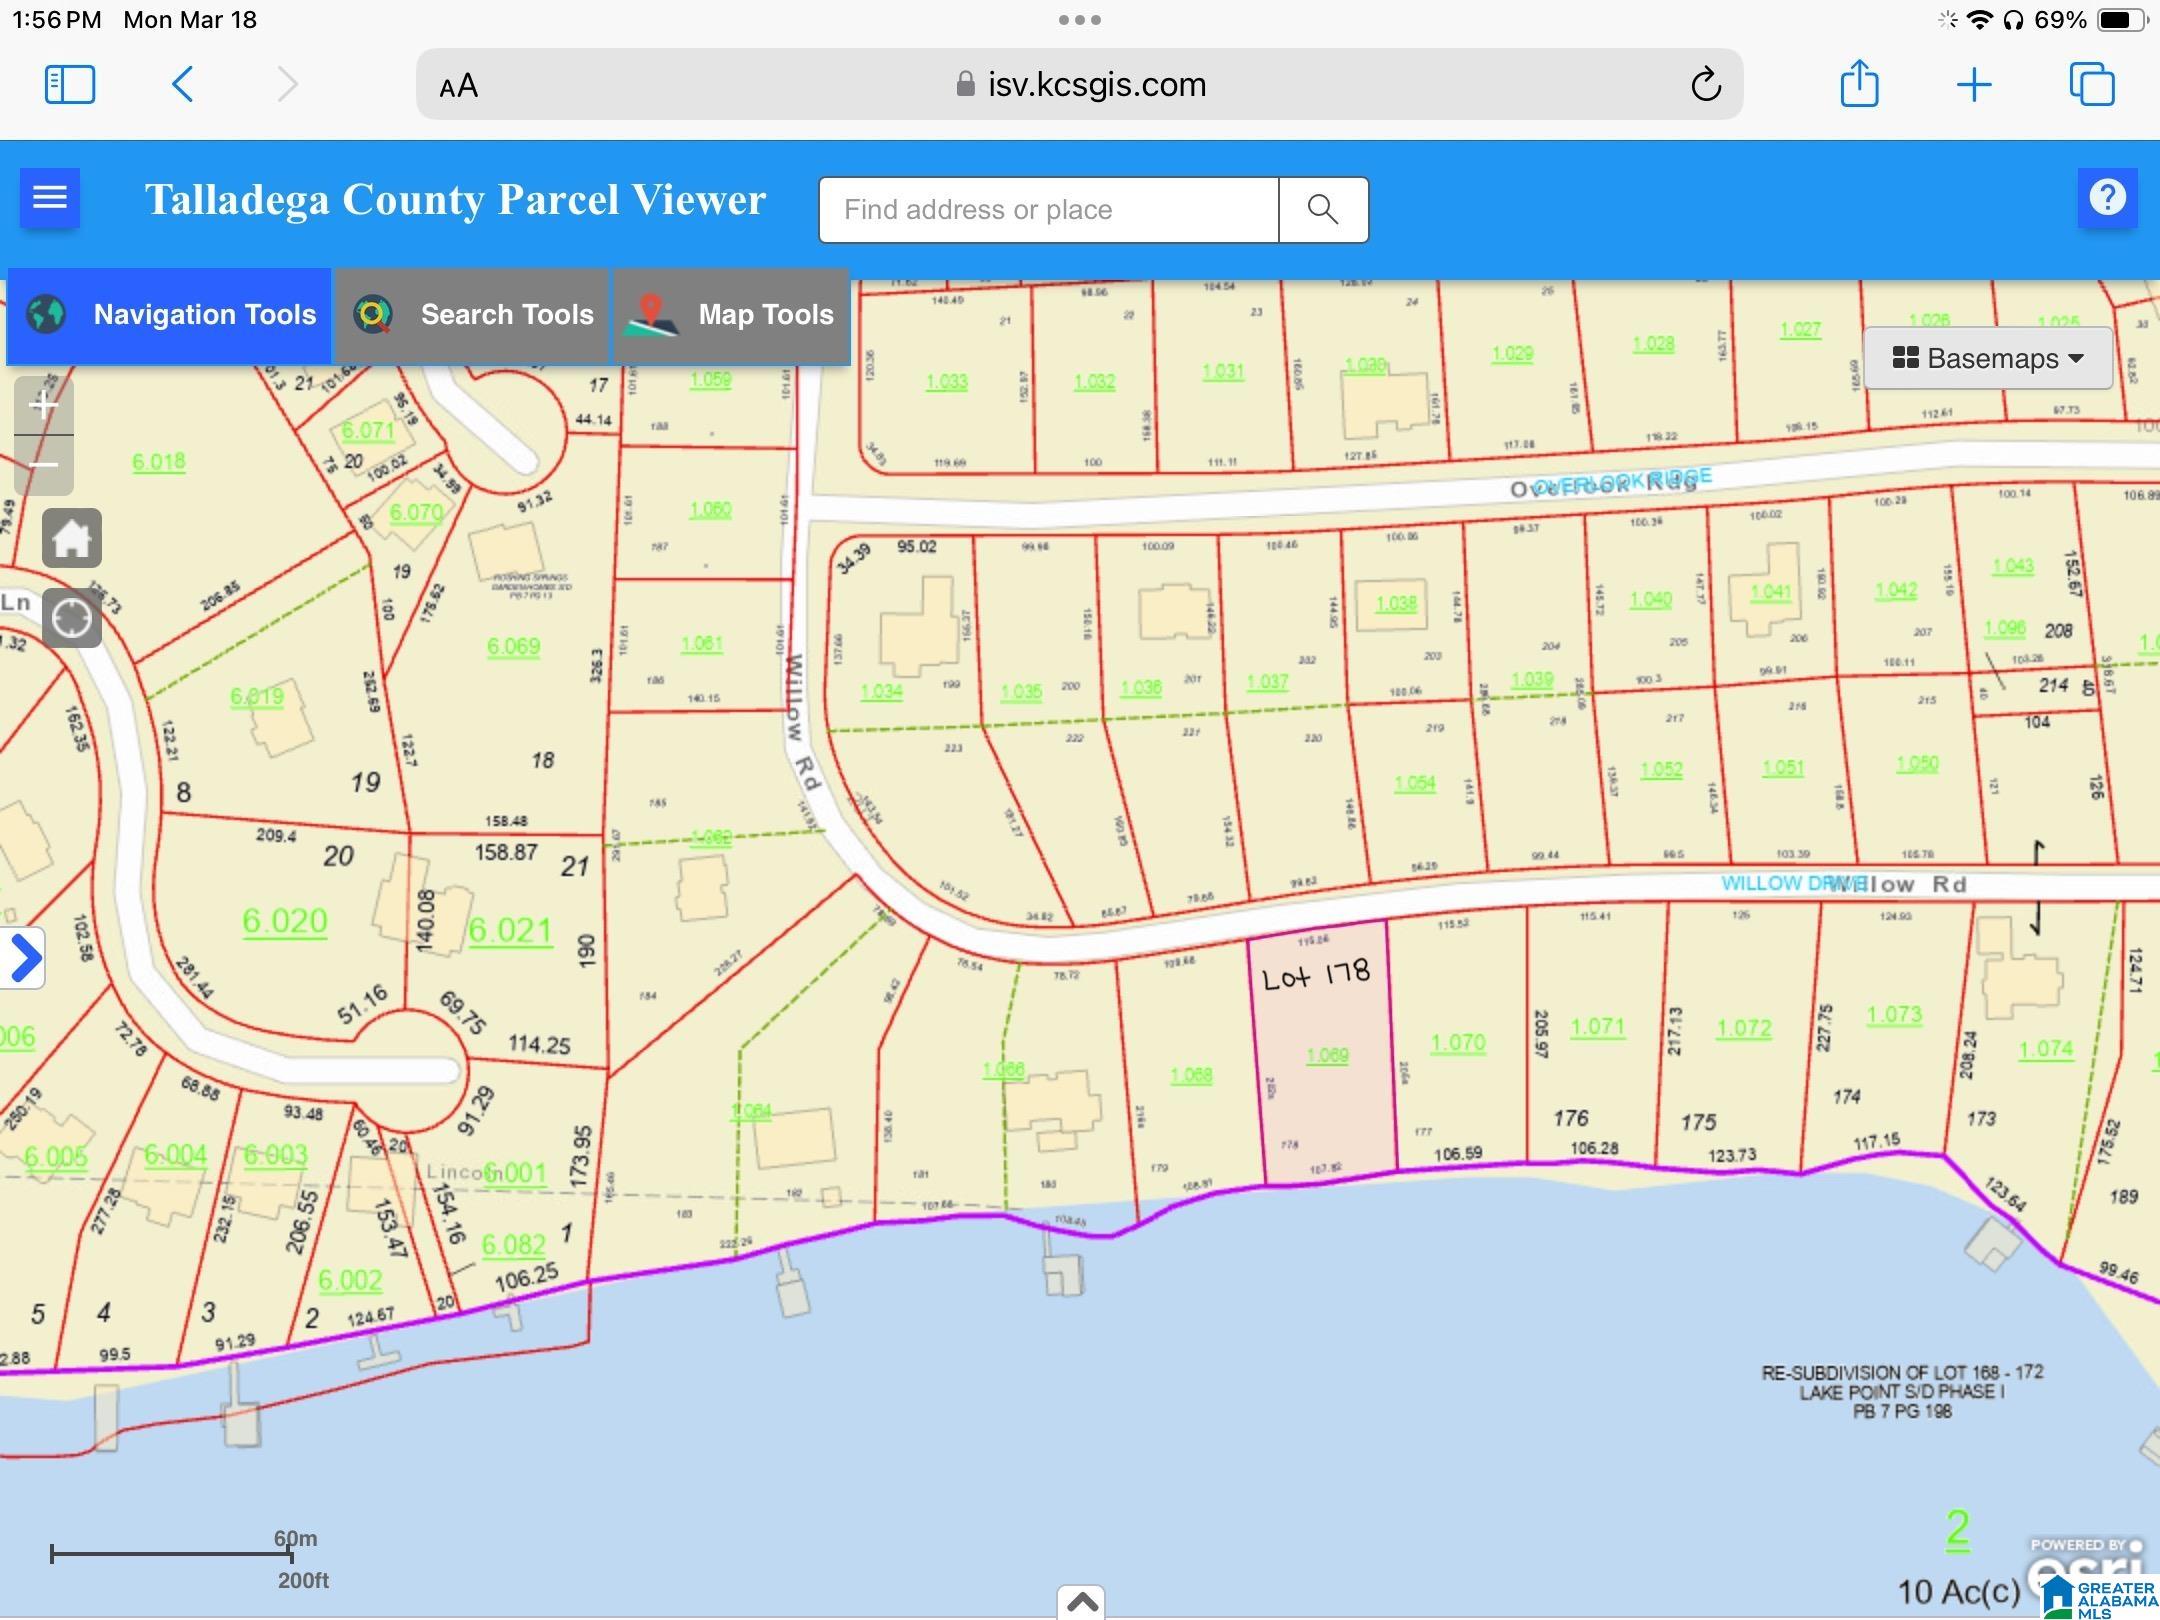This screenshot has height=1620, width=2160.
Task: Click inside Find address or place field
Action: [1048, 210]
